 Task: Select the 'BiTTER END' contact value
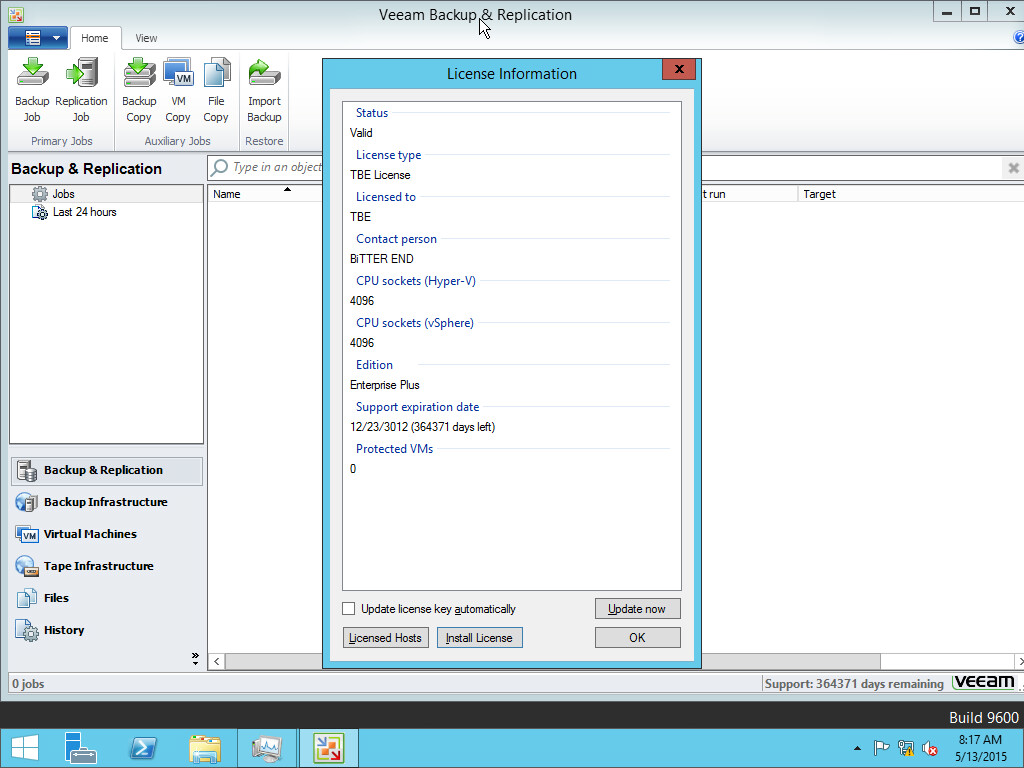(381, 259)
